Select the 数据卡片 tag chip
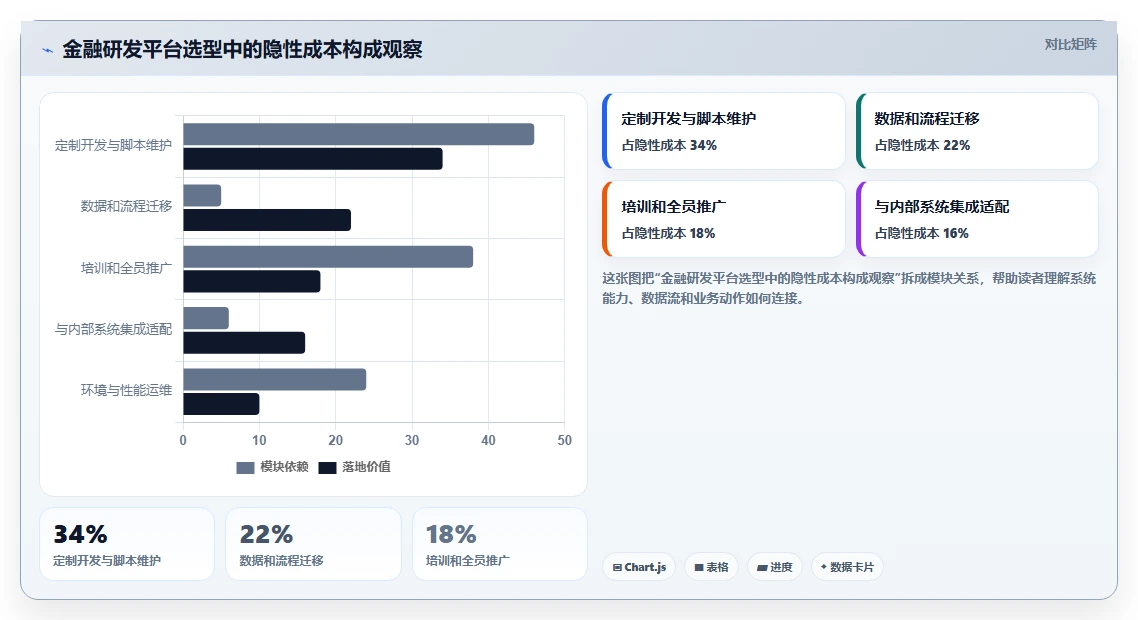The image size is (1138, 620). click(847, 567)
